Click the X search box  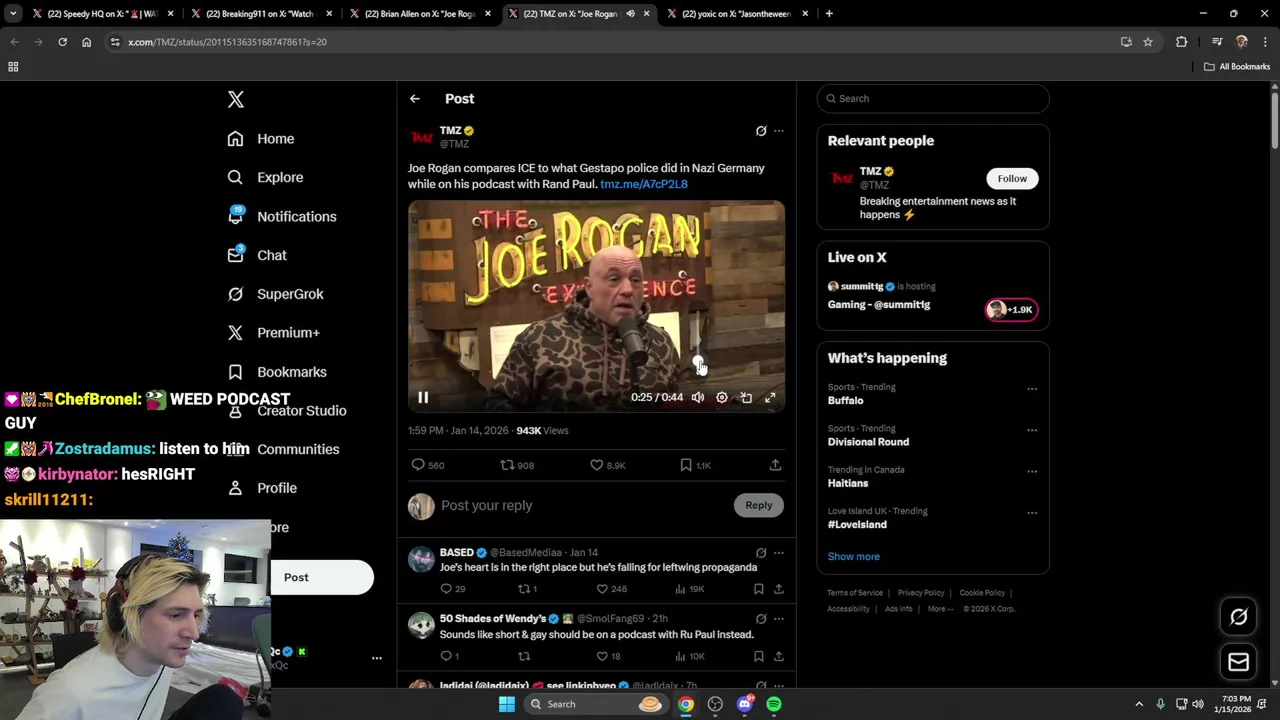(933, 98)
